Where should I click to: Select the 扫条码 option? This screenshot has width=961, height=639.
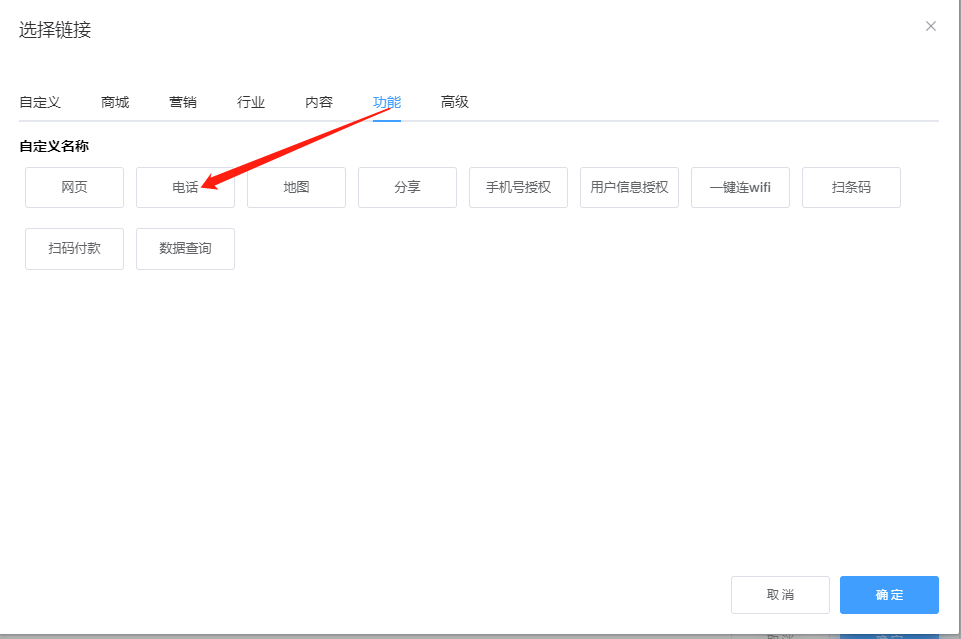click(851, 187)
